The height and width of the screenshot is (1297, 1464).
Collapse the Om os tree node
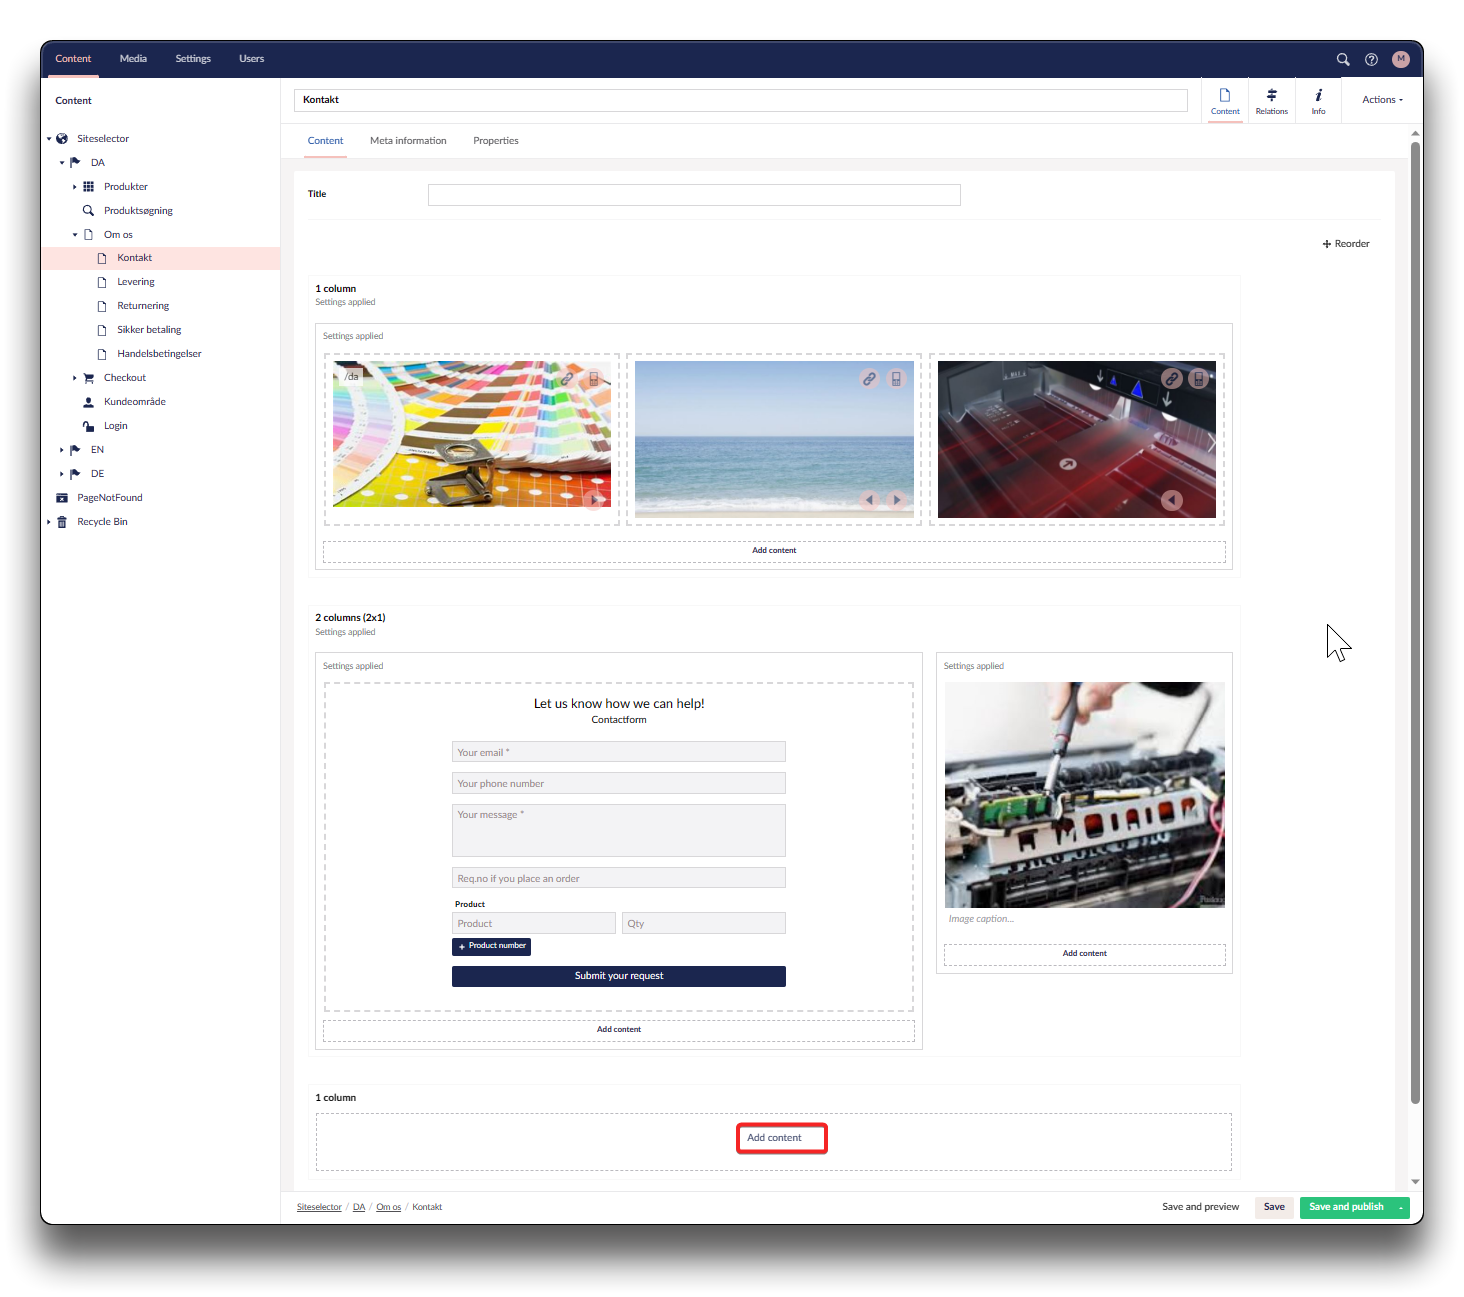click(75, 235)
